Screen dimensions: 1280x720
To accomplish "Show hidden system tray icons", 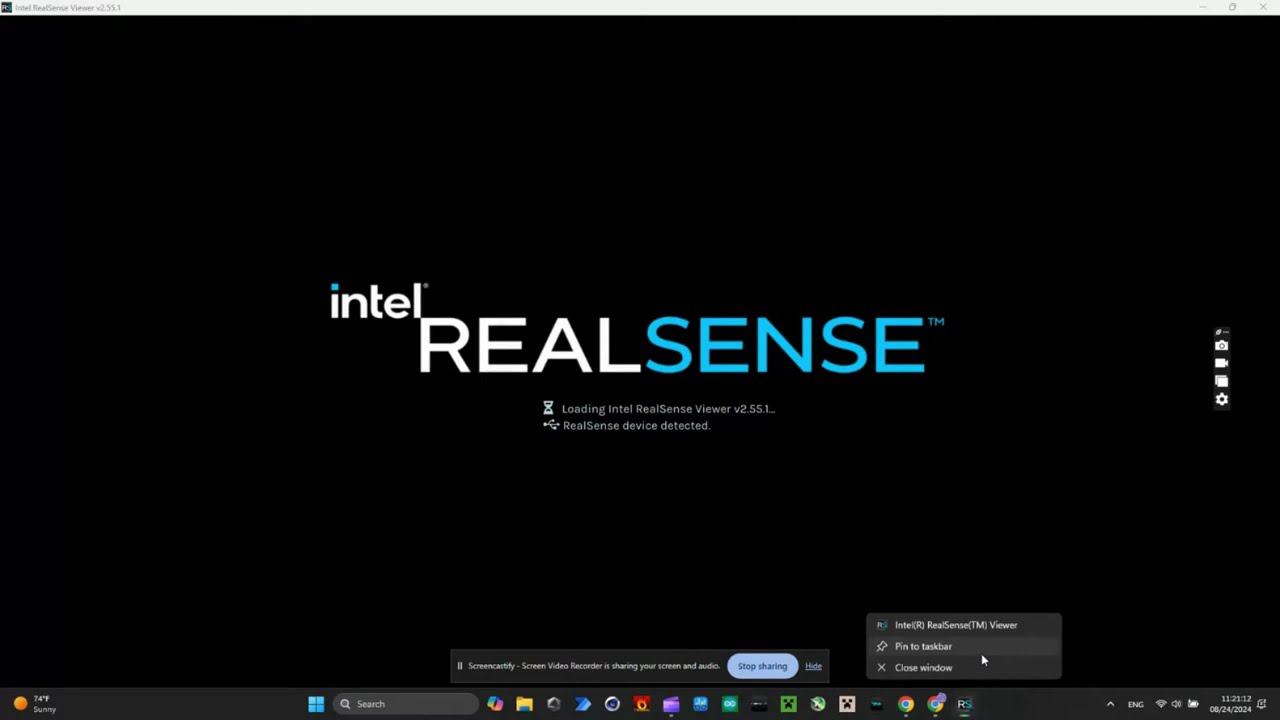I will (x=1110, y=704).
